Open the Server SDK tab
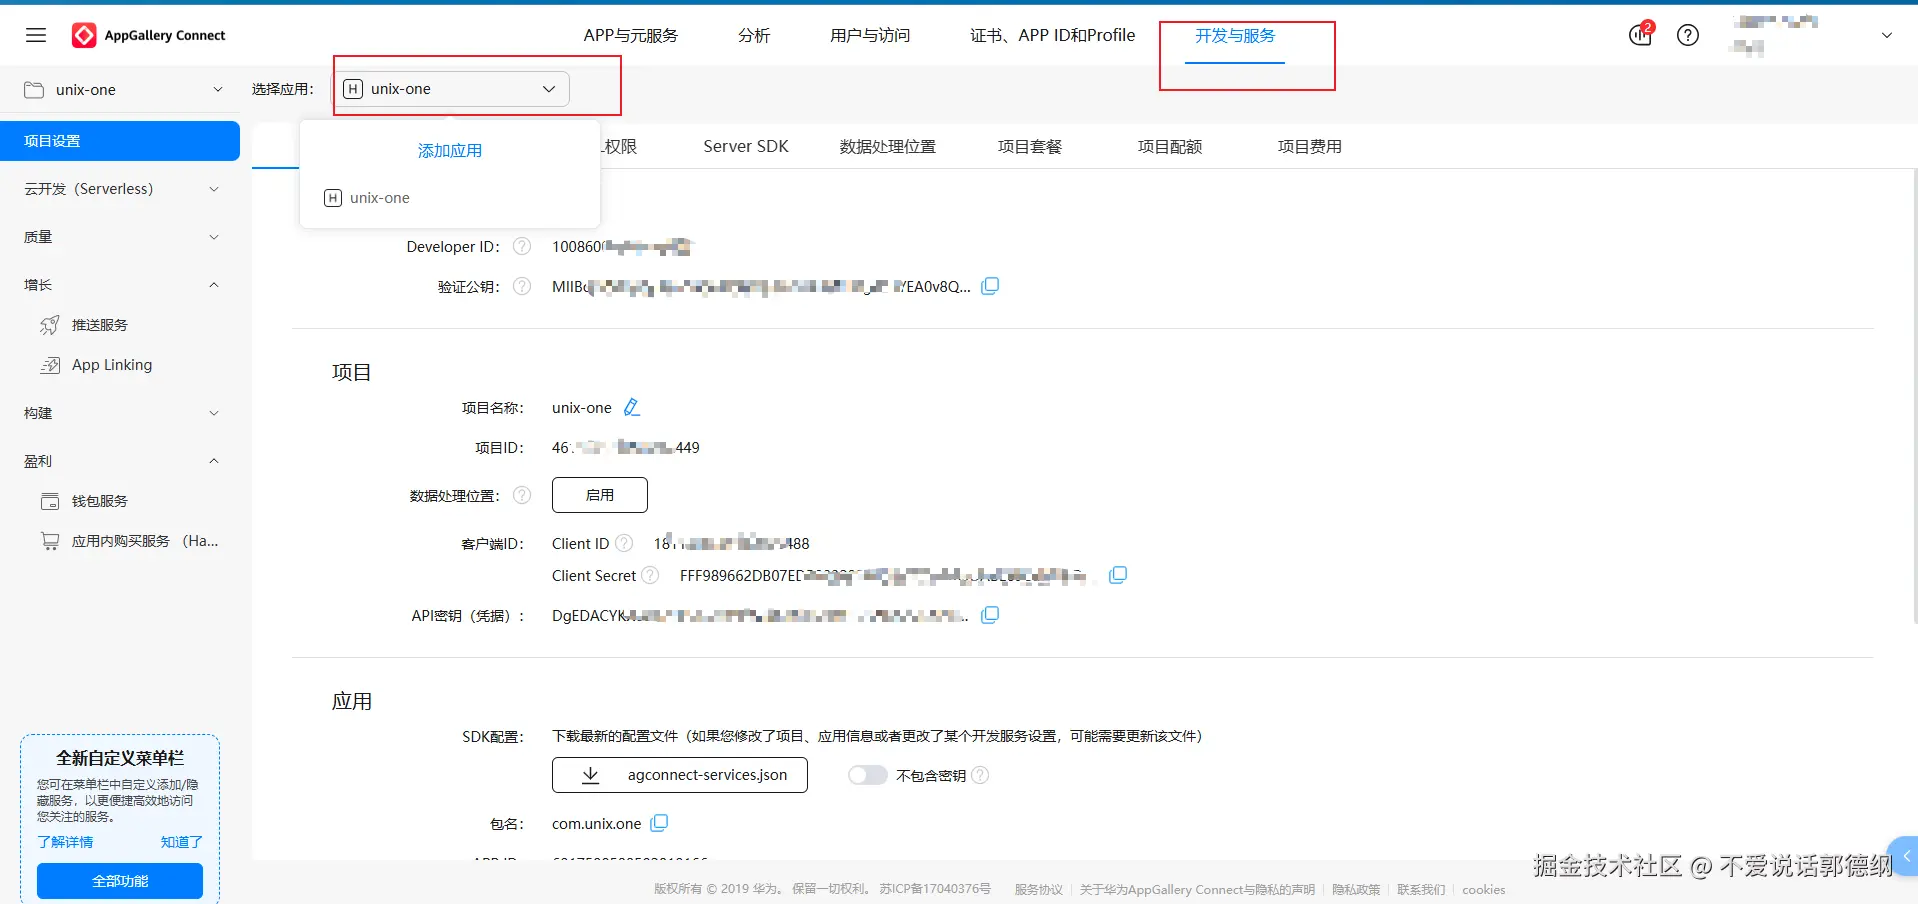Image resolution: width=1918 pixels, height=904 pixels. pos(746,146)
